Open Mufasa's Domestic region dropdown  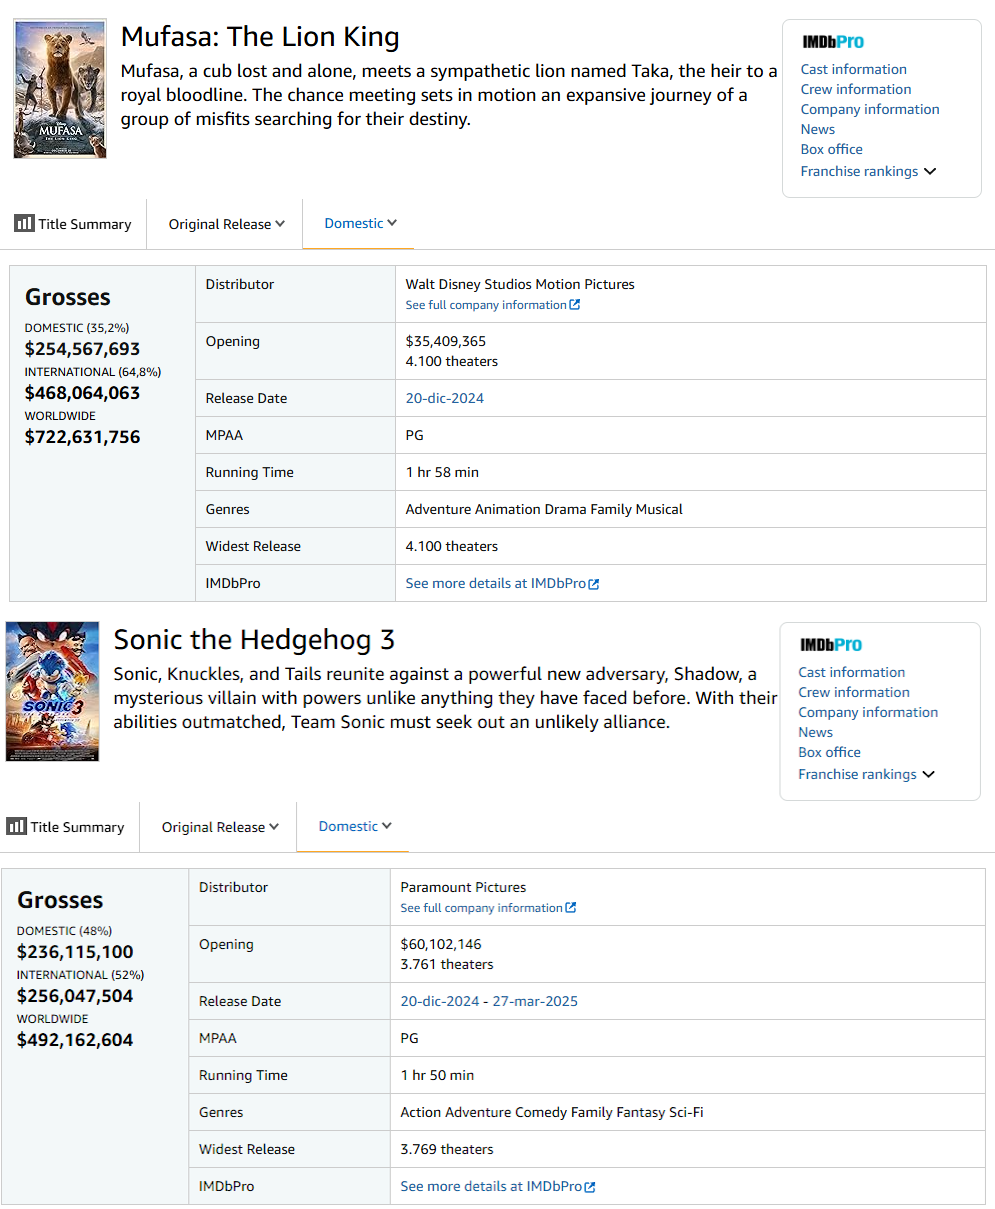click(x=360, y=223)
